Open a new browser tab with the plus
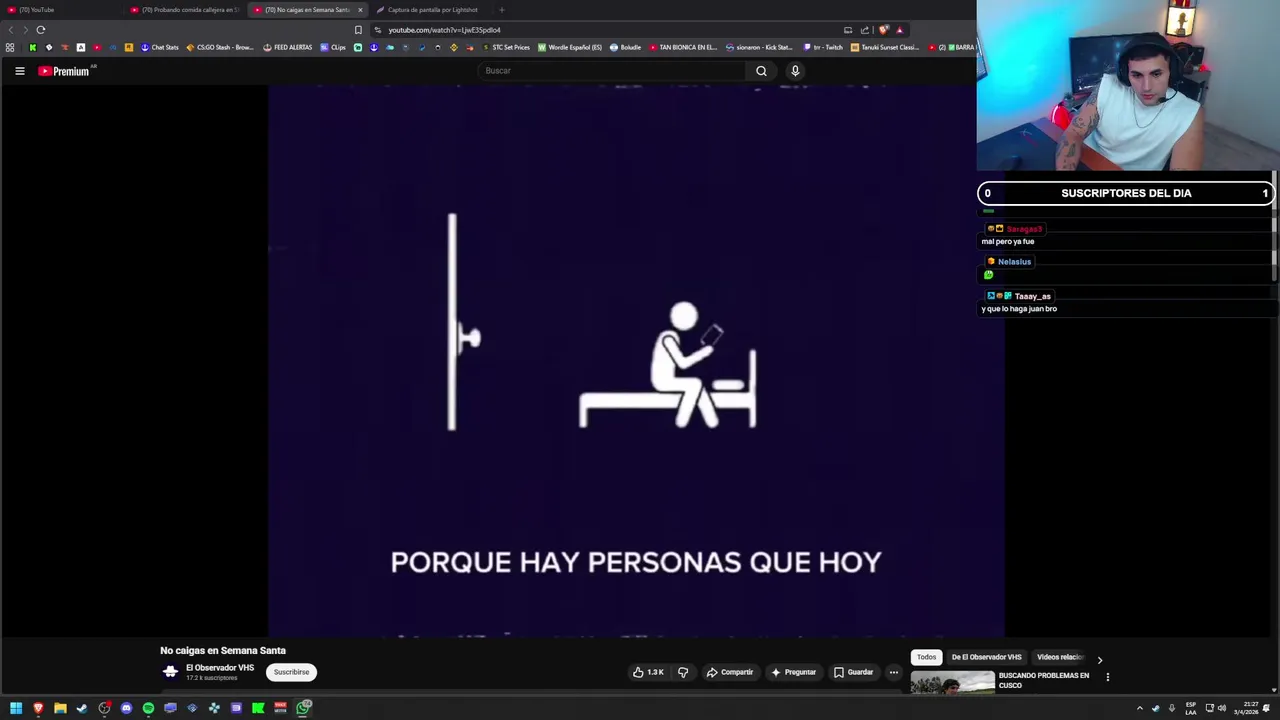The image size is (1280, 720). pos(502,10)
